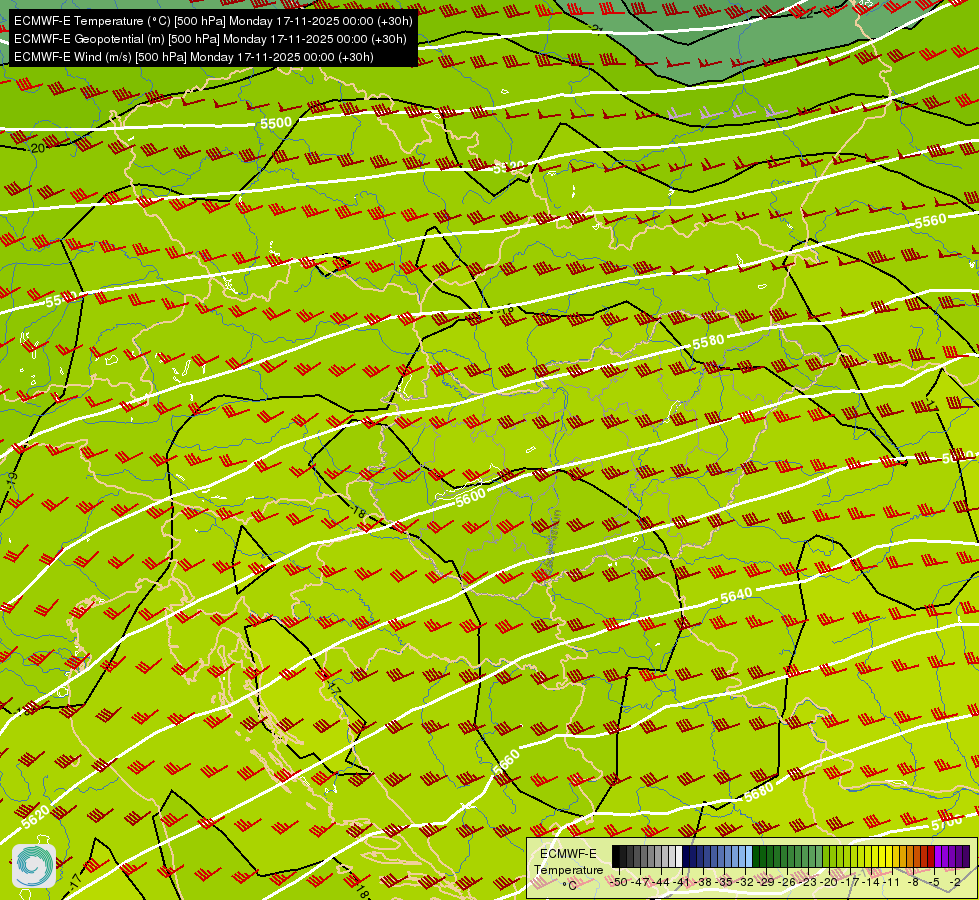Screen dimensions: 979x900
Task: Select the ECMWF-E Temperature 500 hPa title line
Action: (213, 21)
